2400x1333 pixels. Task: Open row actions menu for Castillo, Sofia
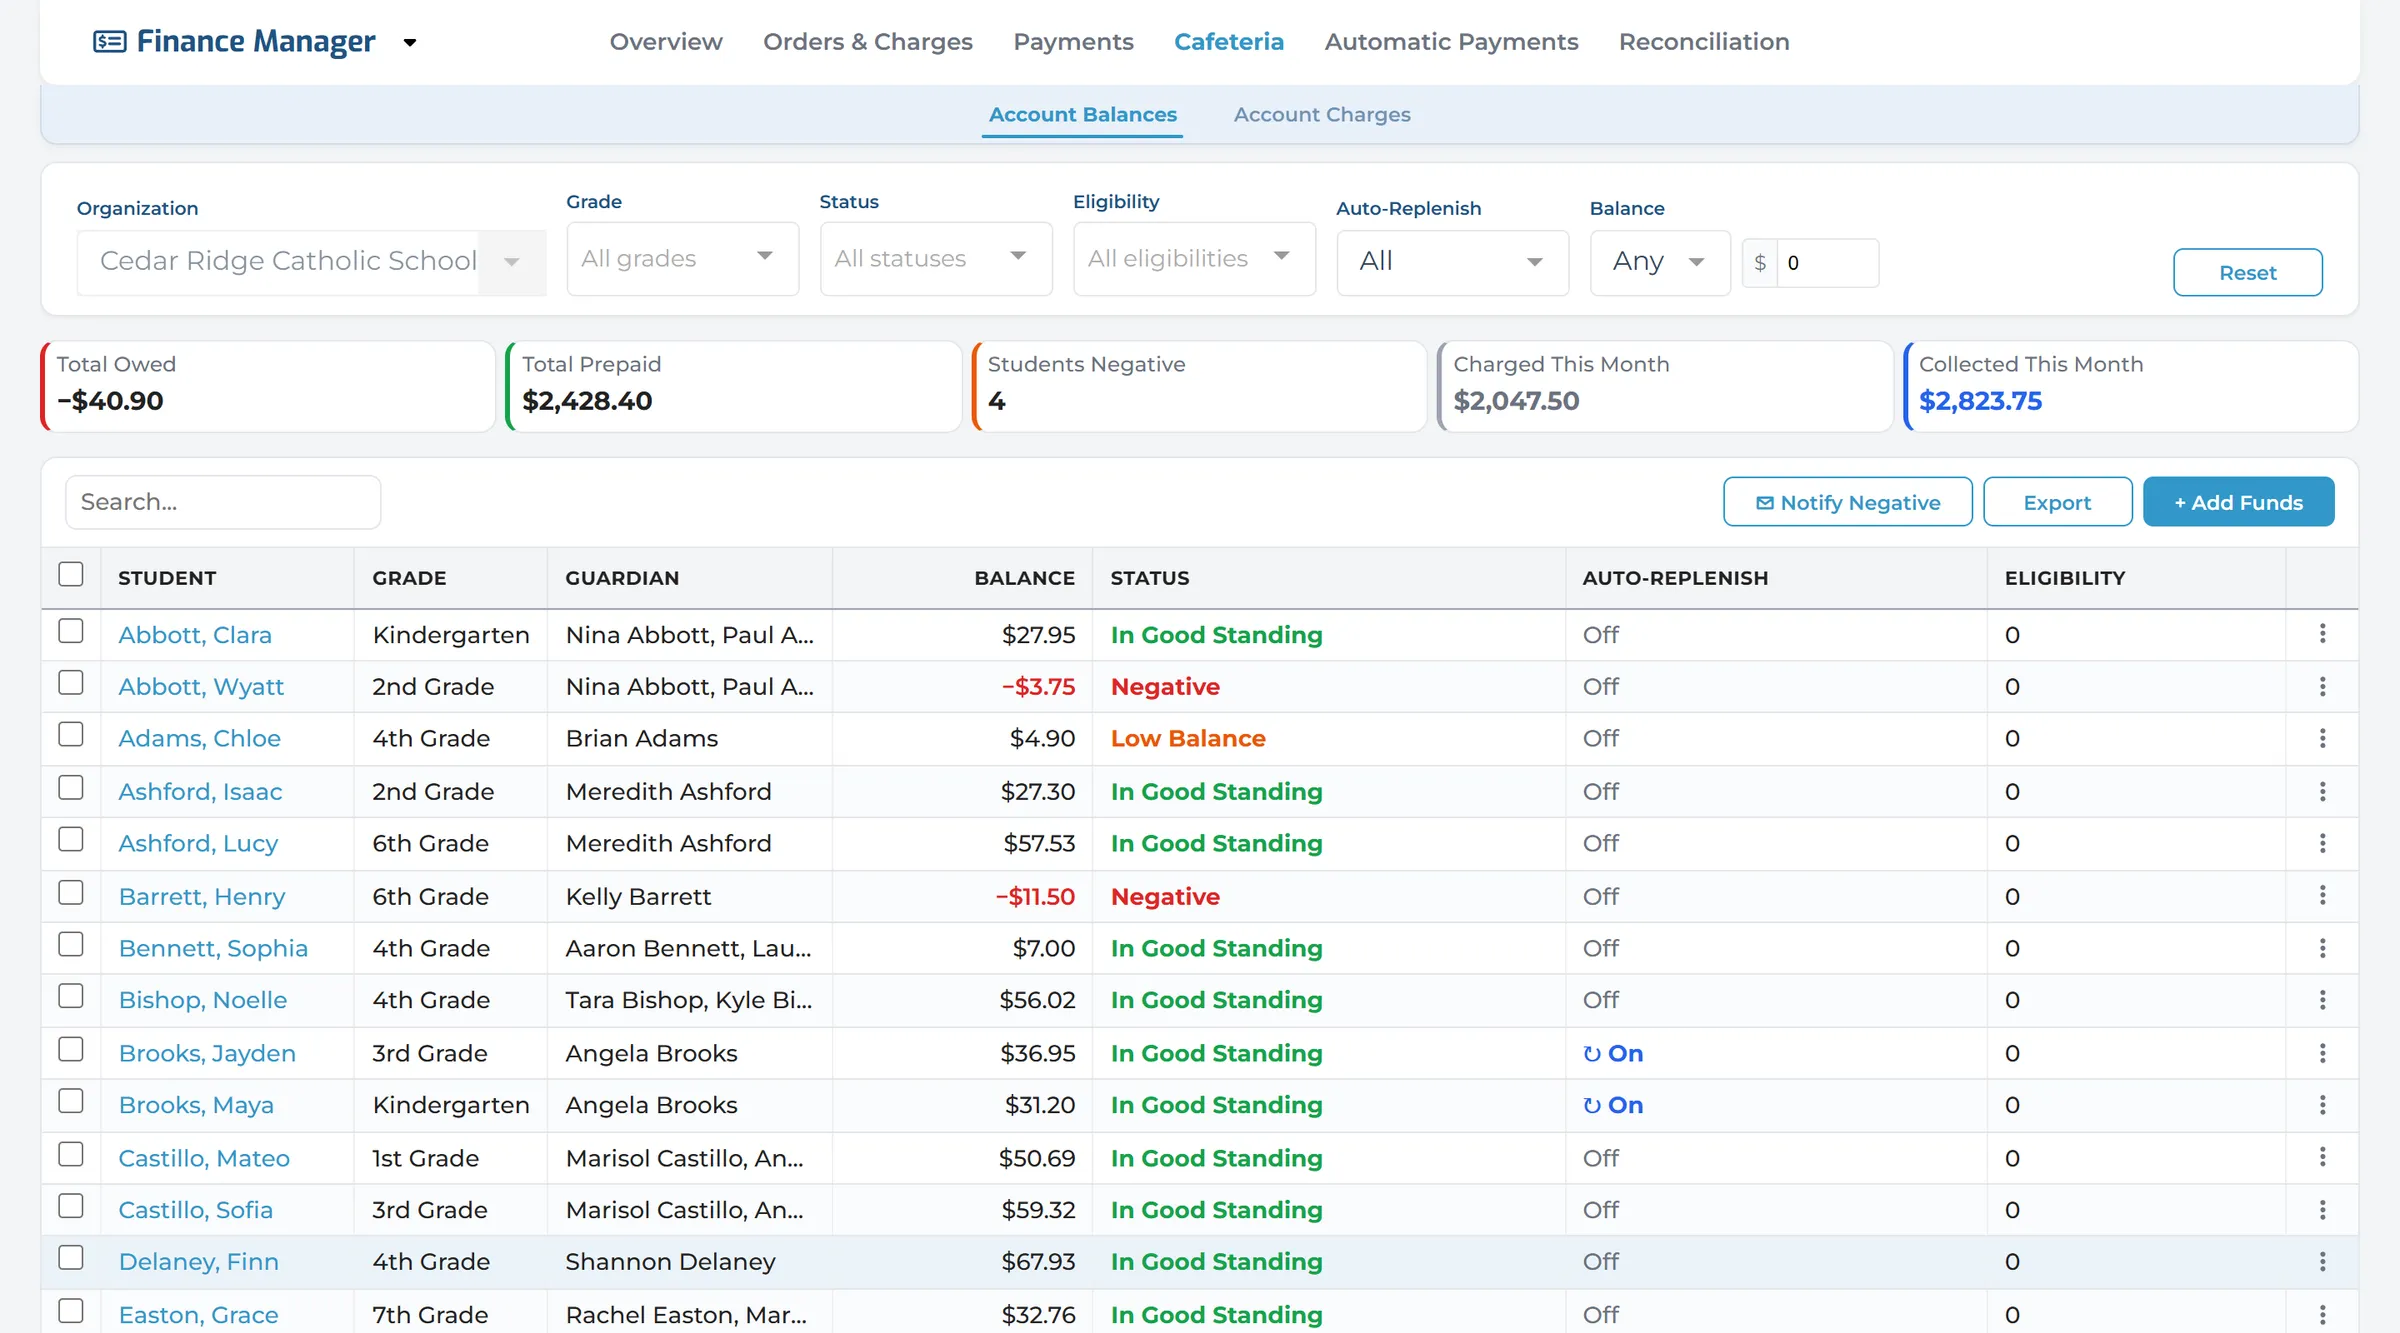2322,1210
